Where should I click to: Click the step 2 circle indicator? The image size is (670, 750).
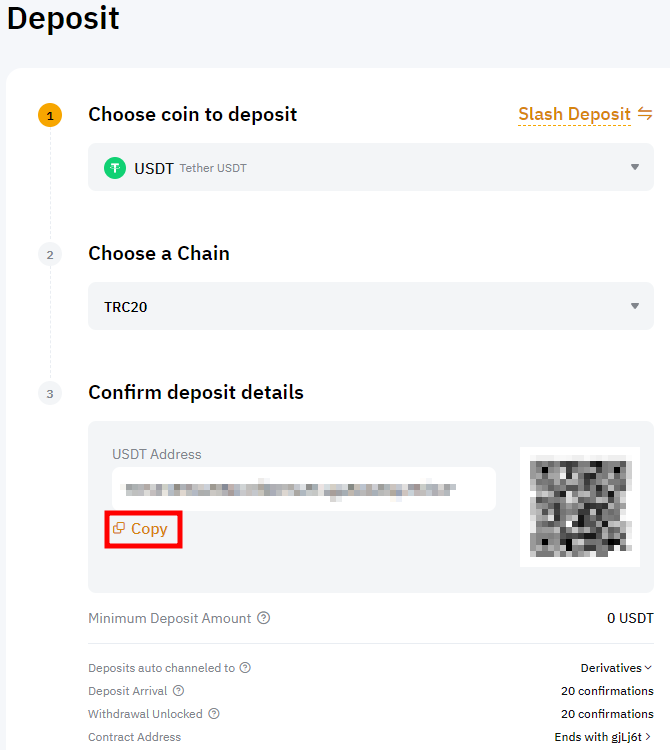click(x=50, y=254)
